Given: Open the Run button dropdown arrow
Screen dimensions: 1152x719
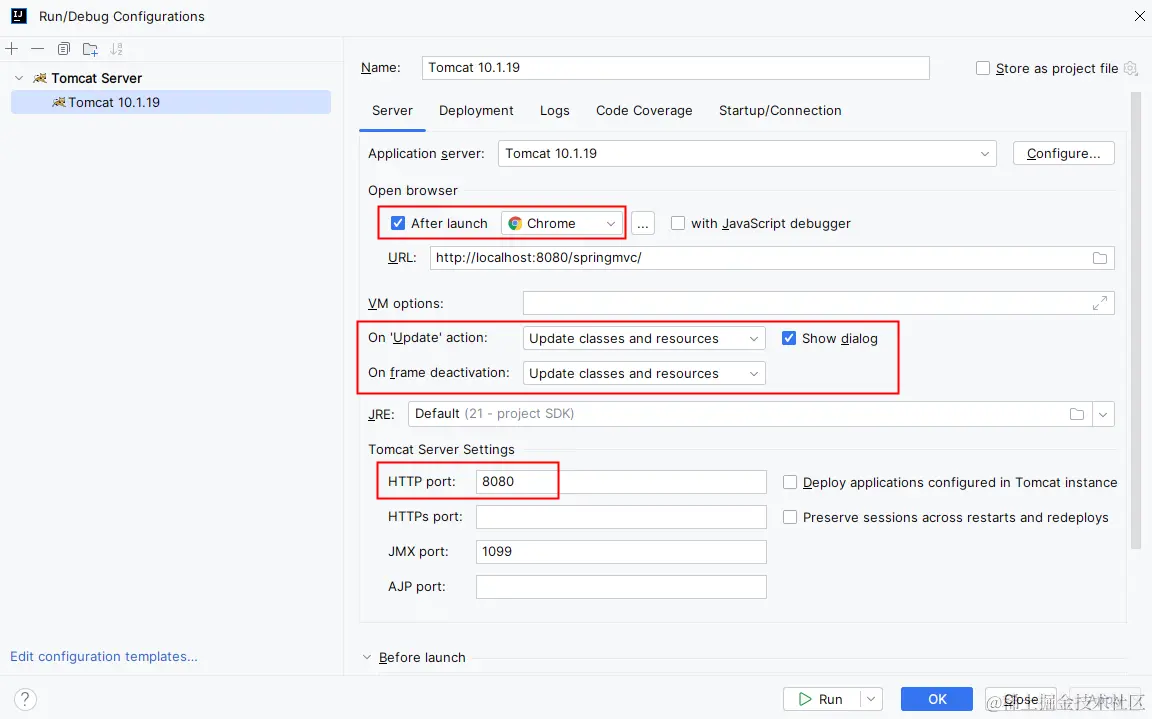Looking at the screenshot, I should [871, 699].
